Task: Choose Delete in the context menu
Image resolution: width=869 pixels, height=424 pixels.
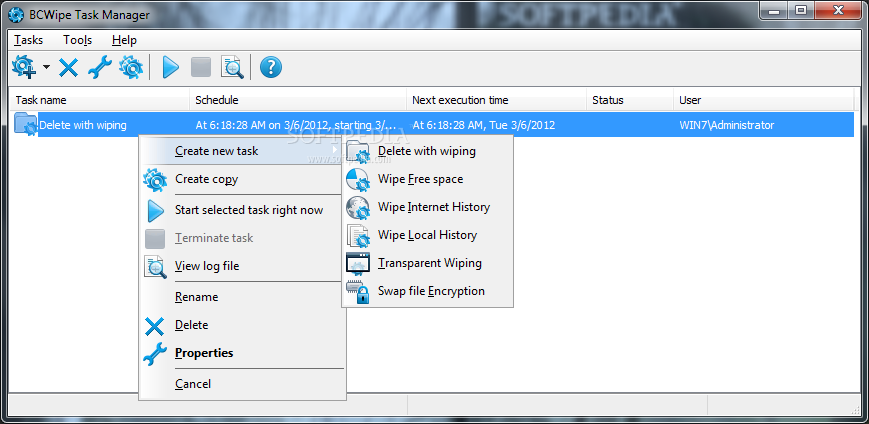Action: [242, 325]
